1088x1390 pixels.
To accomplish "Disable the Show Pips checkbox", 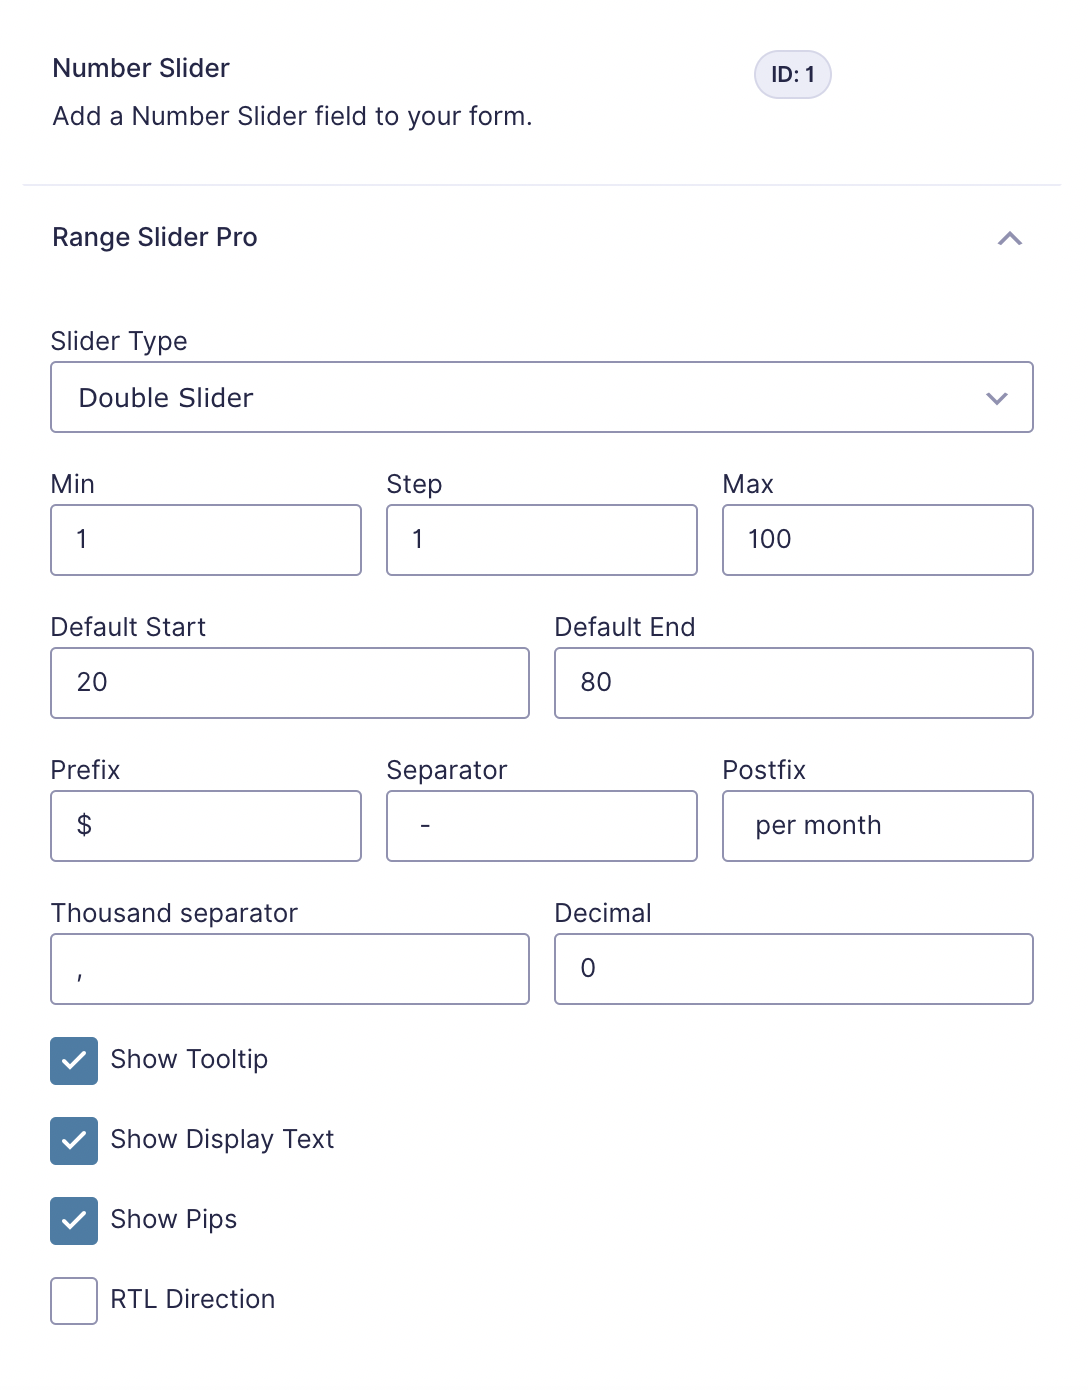I will (74, 1221).
